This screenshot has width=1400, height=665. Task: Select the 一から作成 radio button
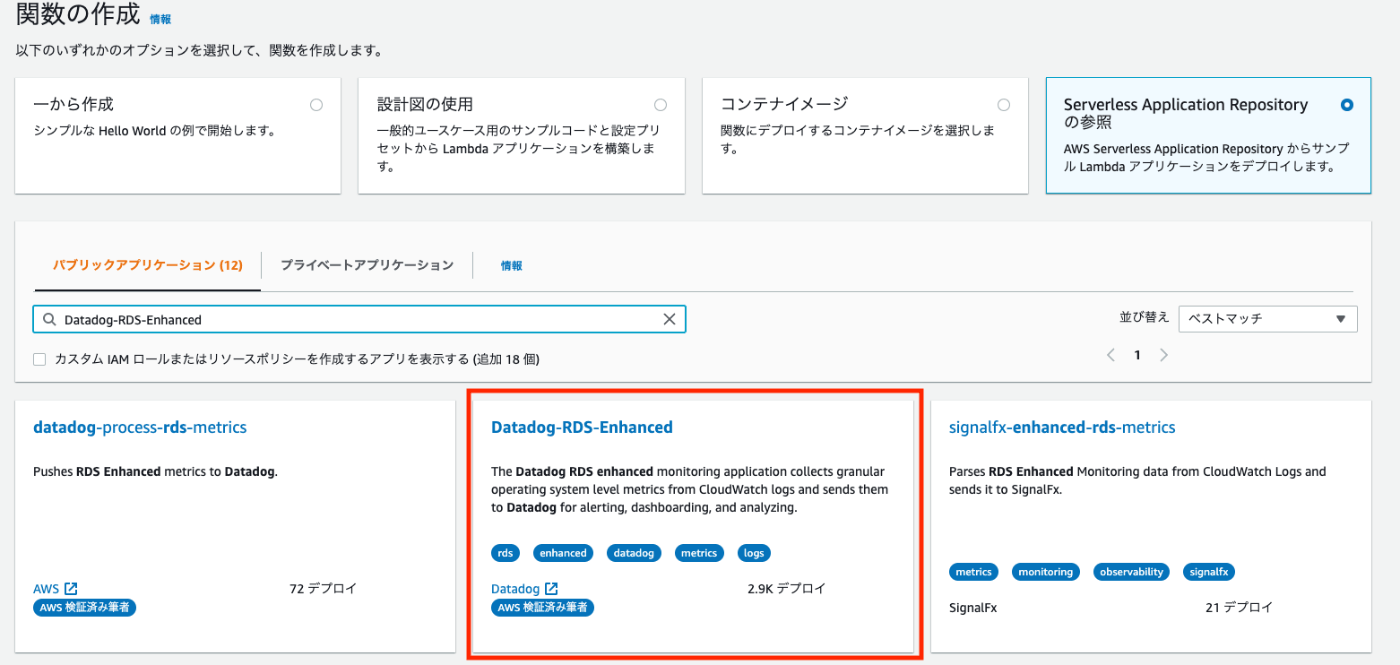[x=316, y=103]
